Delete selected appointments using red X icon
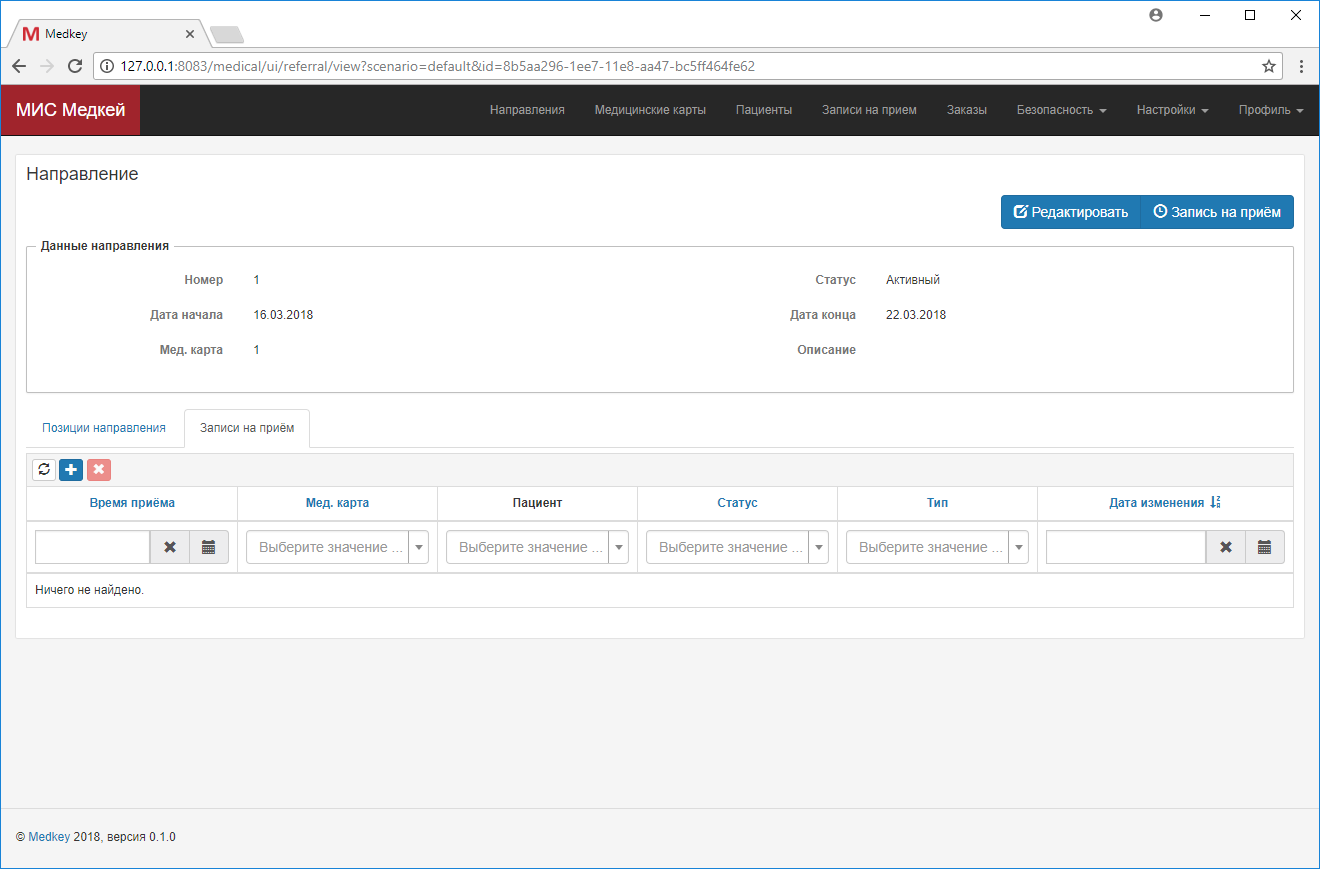The width and height of the screenshot is (1320, 869). [x=98, y=469]
